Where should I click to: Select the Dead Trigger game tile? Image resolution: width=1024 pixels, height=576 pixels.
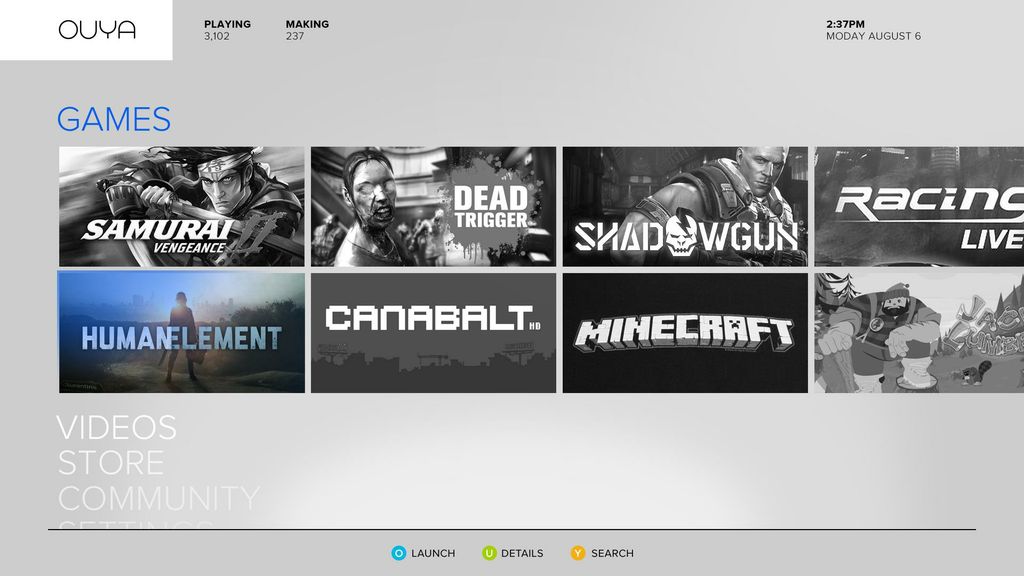(x=433, y=207)
